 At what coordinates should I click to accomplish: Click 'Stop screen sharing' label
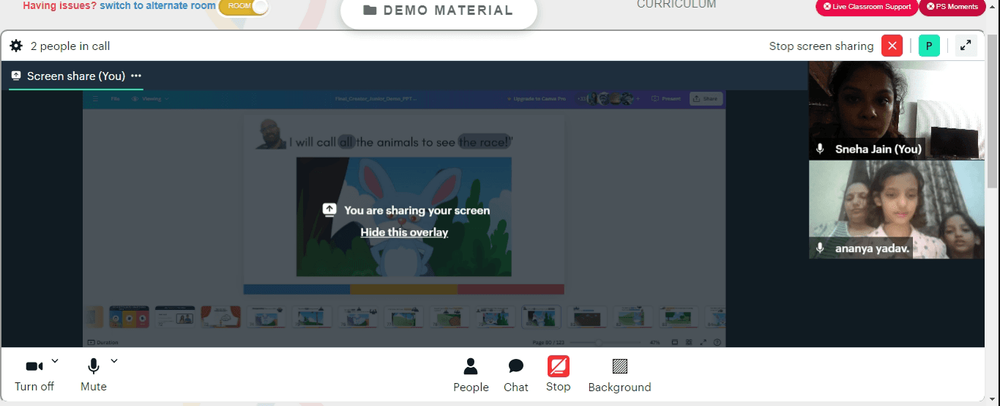click(821, 46)
